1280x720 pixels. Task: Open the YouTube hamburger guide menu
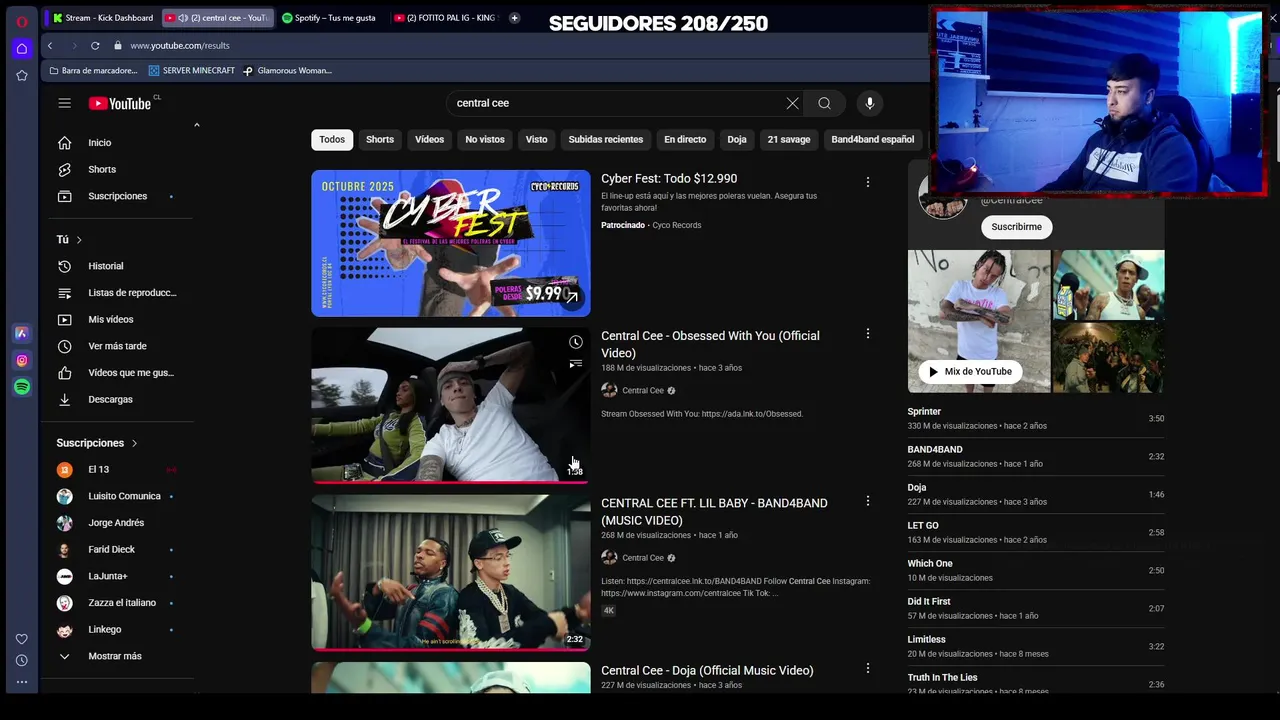pyautogui.click(x=64, y=103)
